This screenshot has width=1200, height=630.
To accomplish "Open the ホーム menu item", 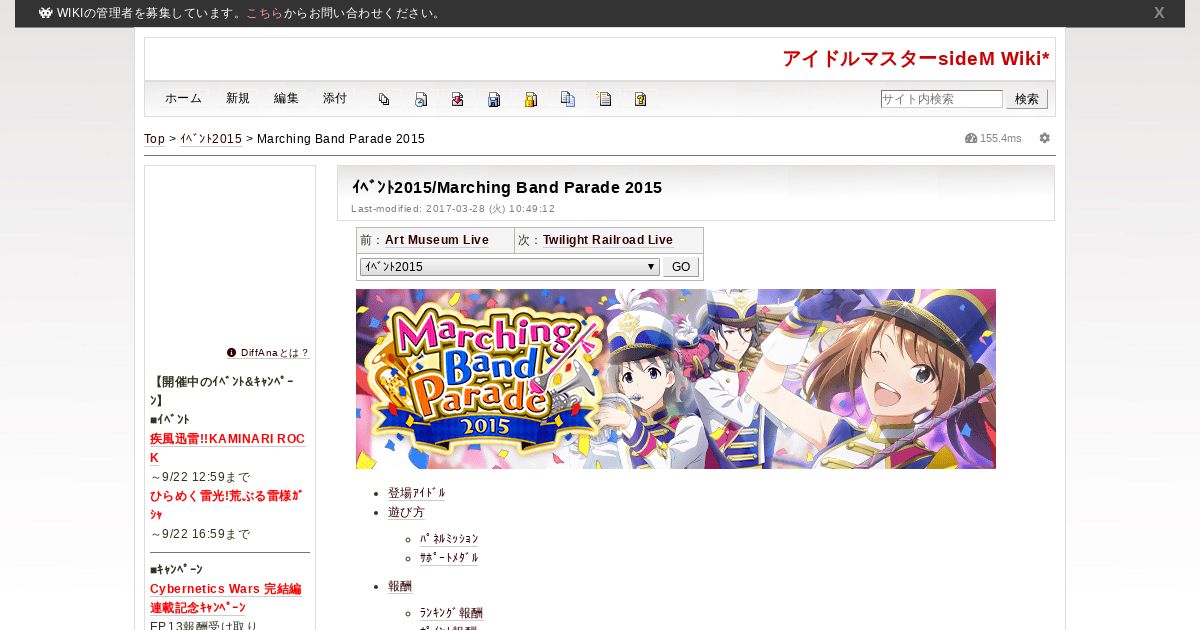I will pyautogui.click(x=183, y=98).
